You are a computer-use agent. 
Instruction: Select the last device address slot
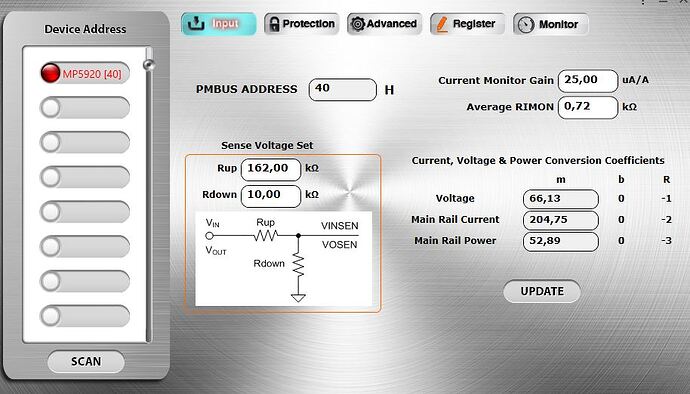click(x=85, y=316)
